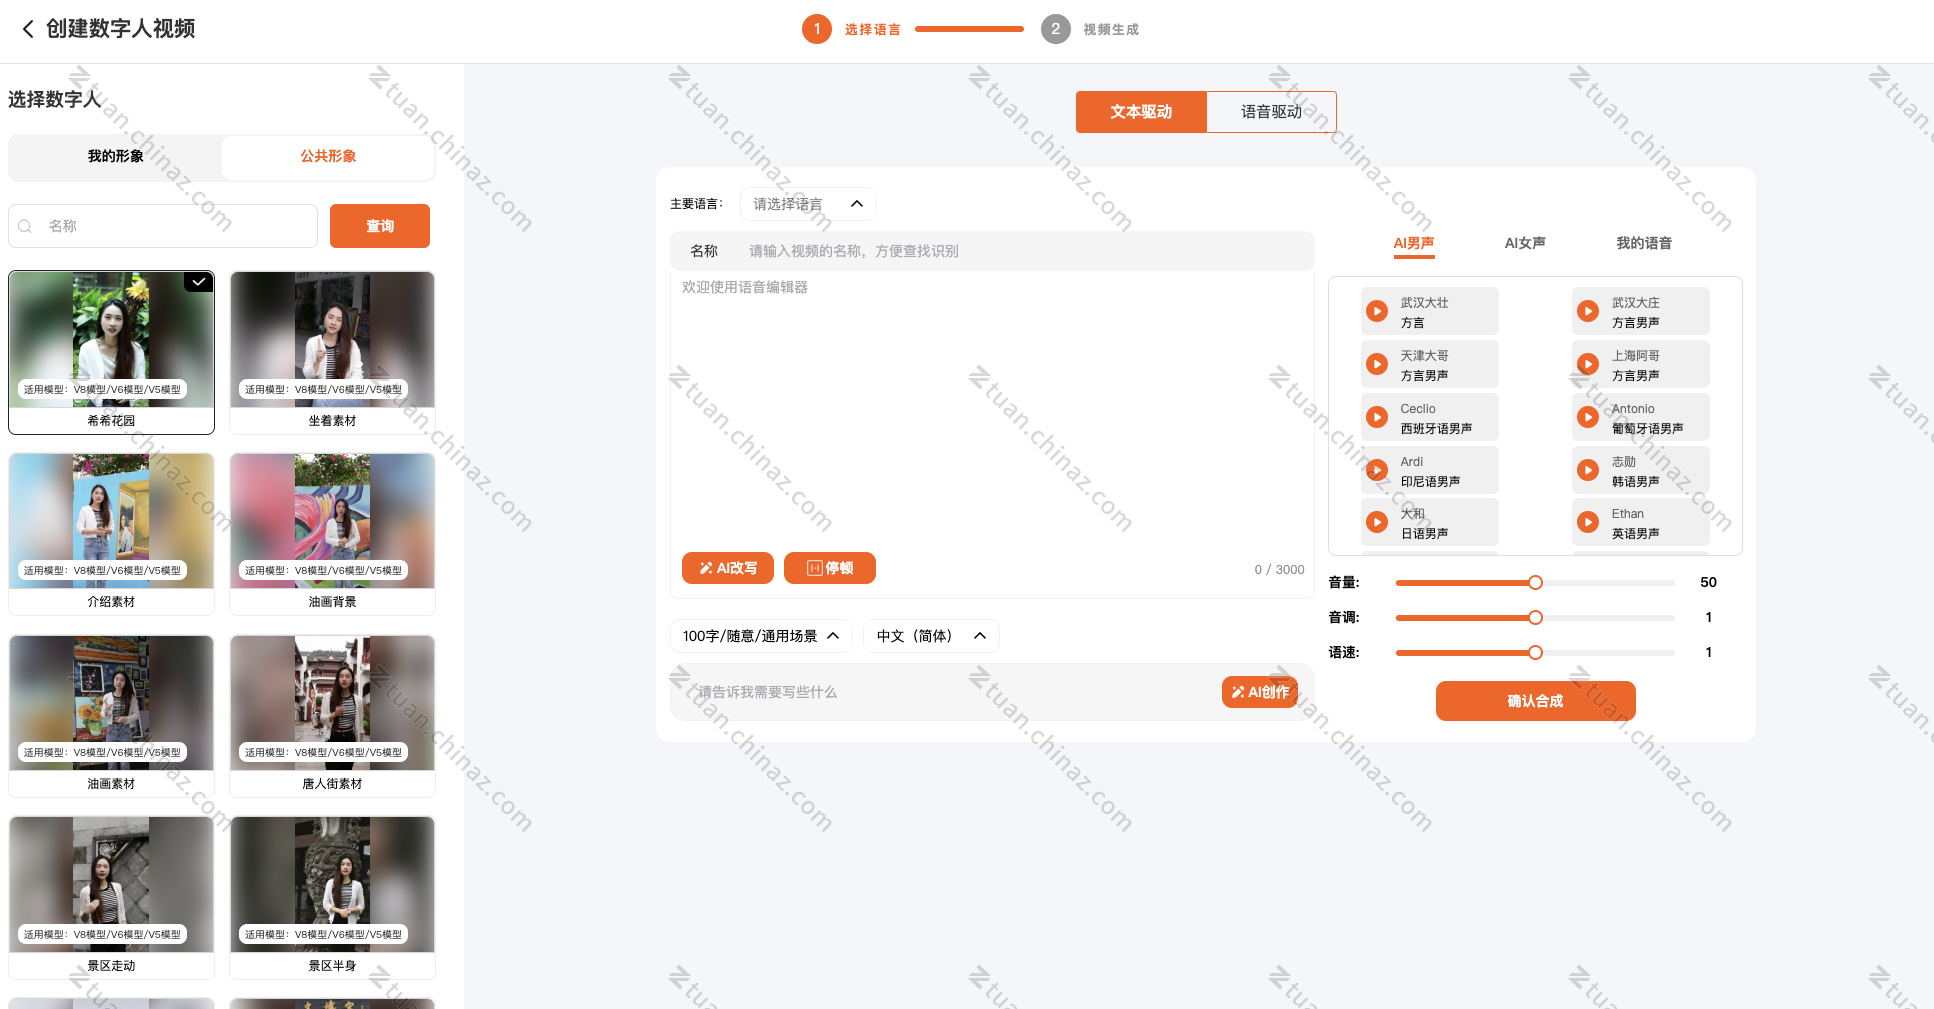Play the Ceclio Spanish male voice sample

tap(1377, 417)
